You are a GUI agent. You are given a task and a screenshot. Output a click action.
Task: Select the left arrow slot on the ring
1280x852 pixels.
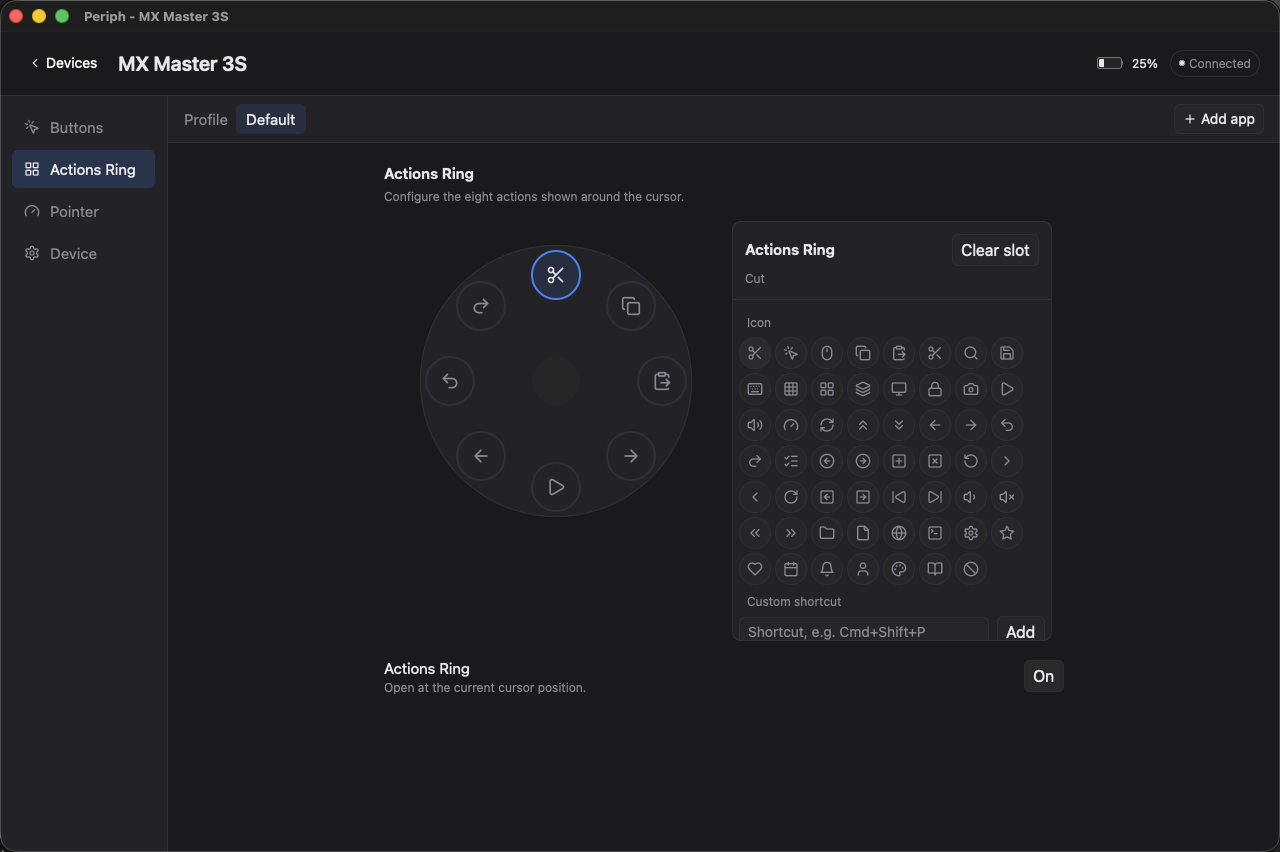(481, 456)
